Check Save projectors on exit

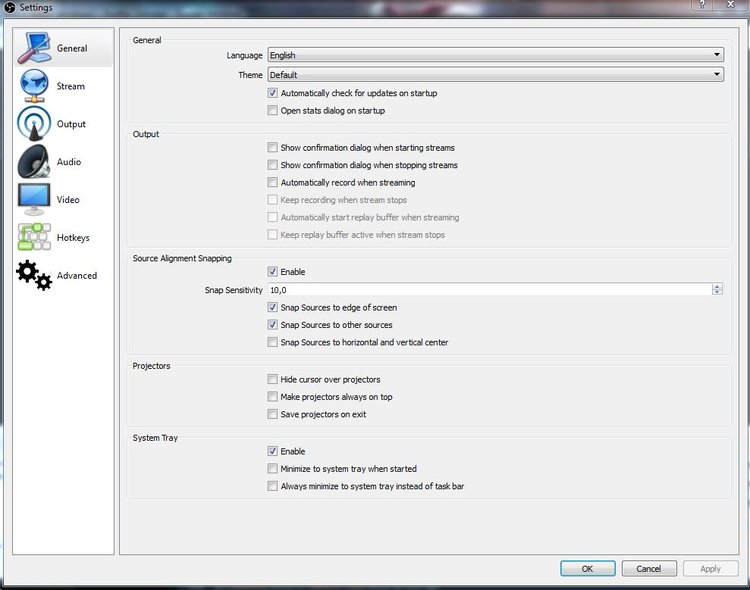coord(273,414)
